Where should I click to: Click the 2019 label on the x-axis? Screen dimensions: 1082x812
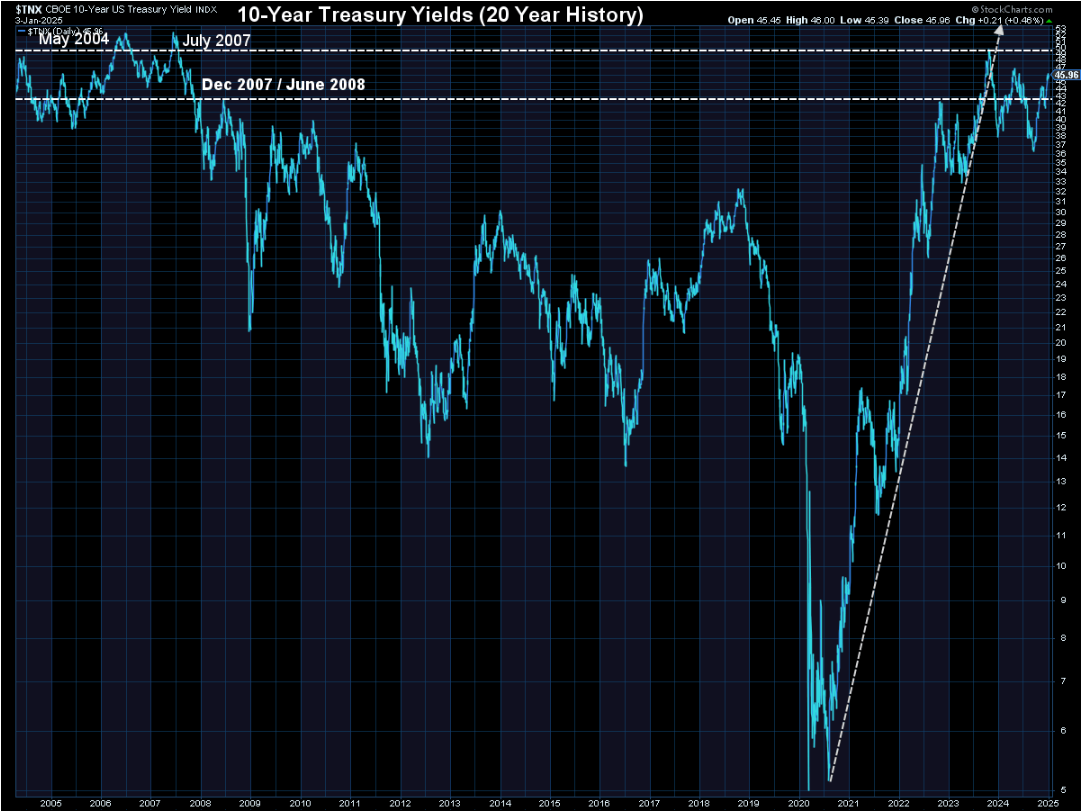[x=749, y=803]
